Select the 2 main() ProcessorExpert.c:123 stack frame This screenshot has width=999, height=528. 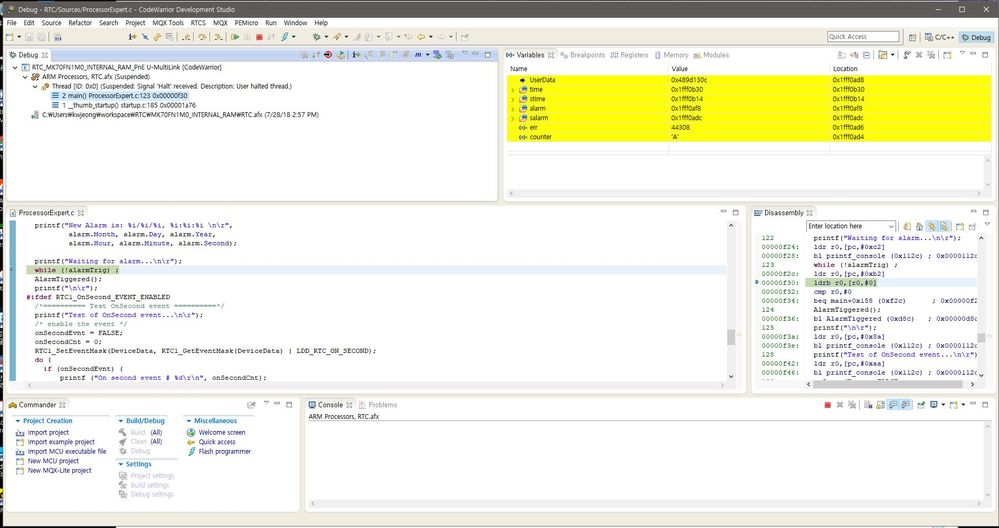(120, 96)
